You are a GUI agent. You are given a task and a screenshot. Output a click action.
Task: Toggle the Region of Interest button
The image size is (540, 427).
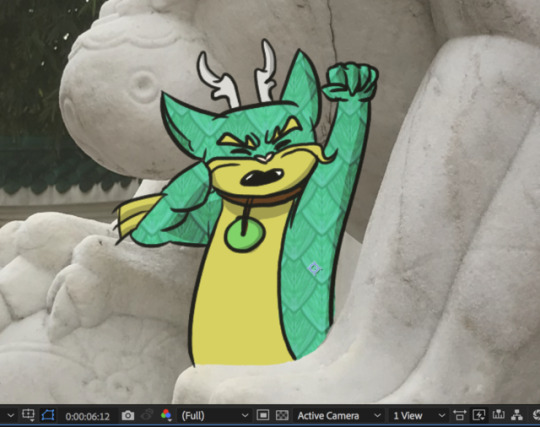263,415
